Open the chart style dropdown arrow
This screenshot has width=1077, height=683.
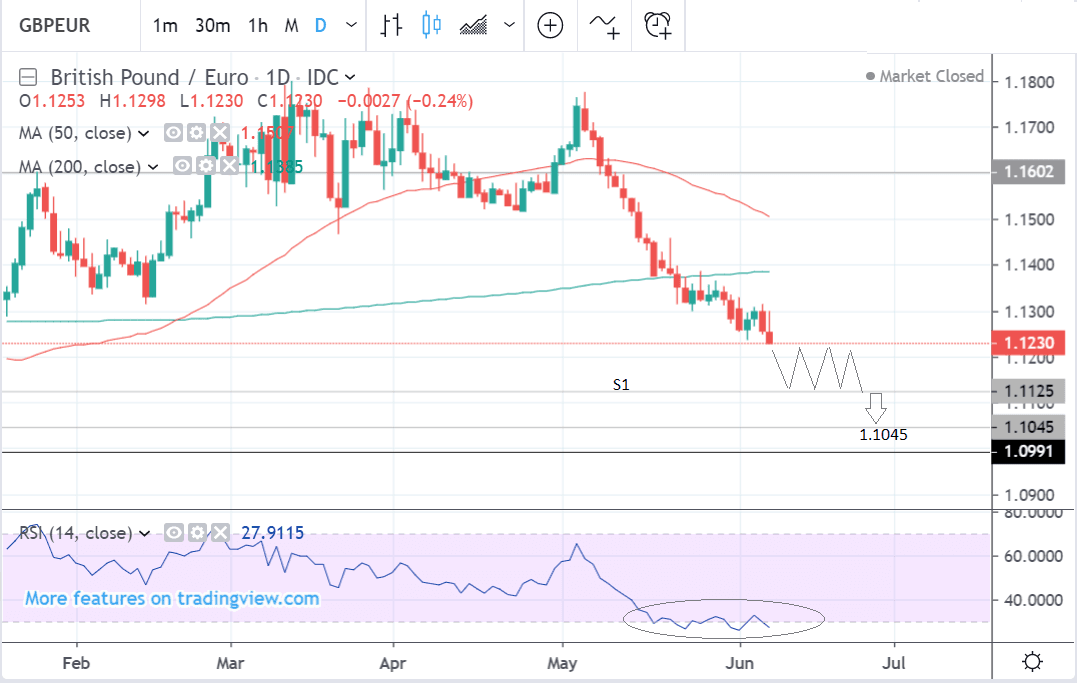click(510, 26)
